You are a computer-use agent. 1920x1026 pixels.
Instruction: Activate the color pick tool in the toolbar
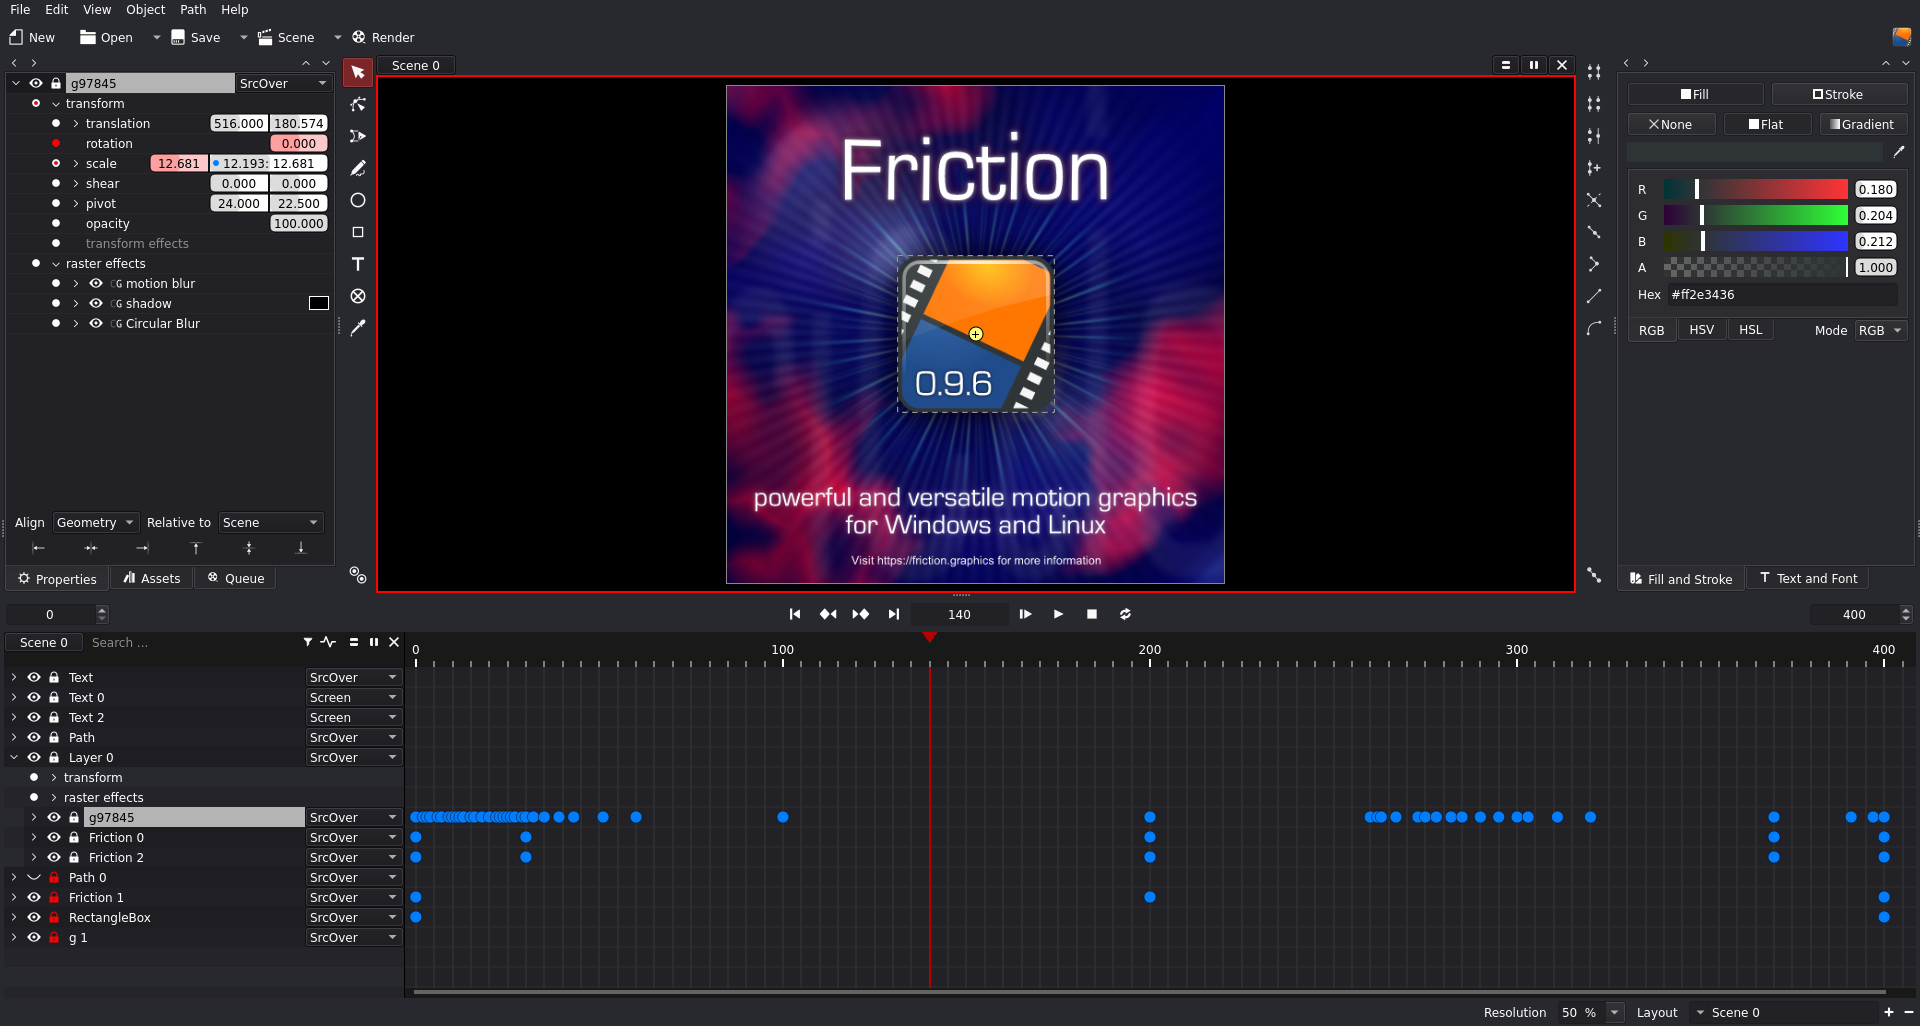[x=357, y=328]
